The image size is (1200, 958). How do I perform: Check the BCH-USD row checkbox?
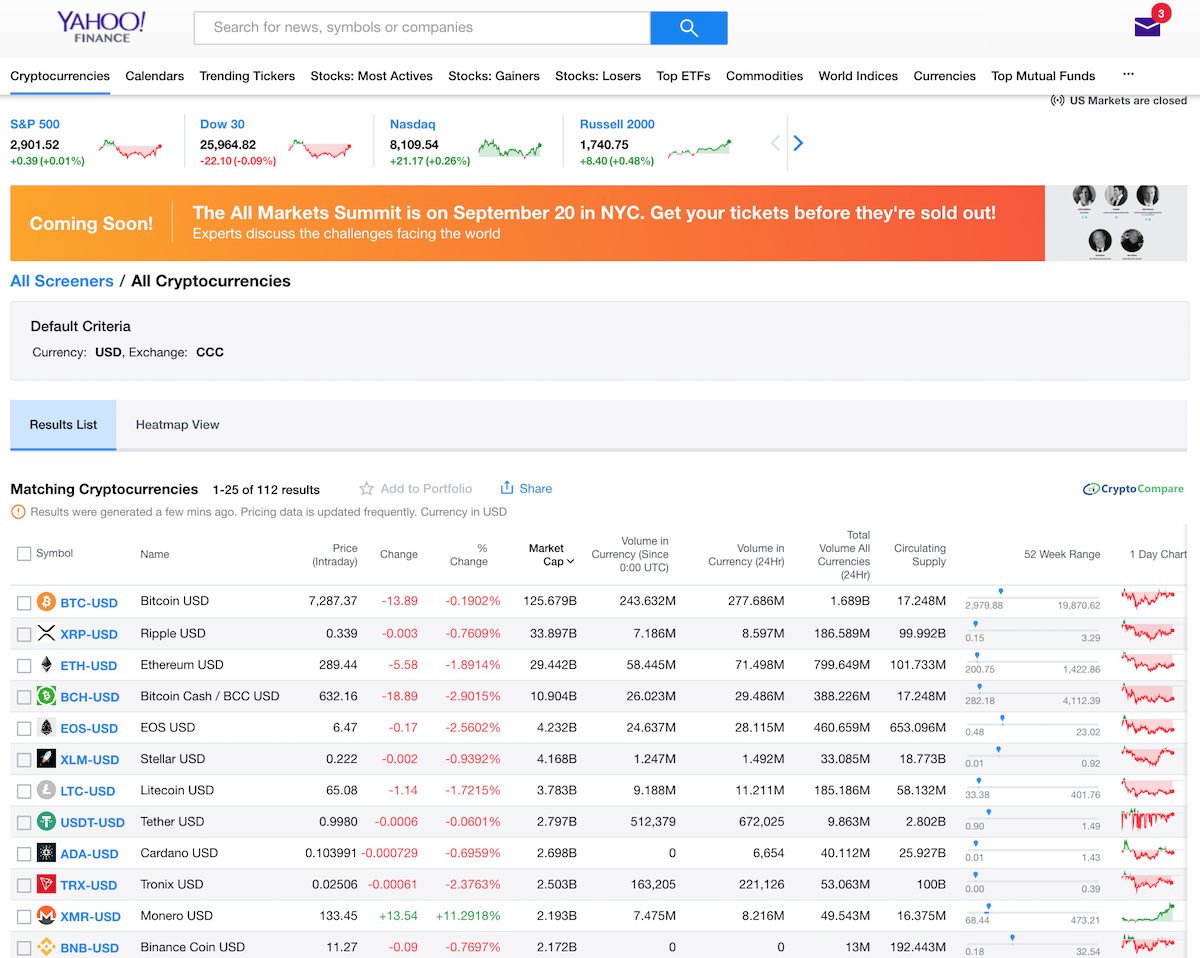coord(24,697)
